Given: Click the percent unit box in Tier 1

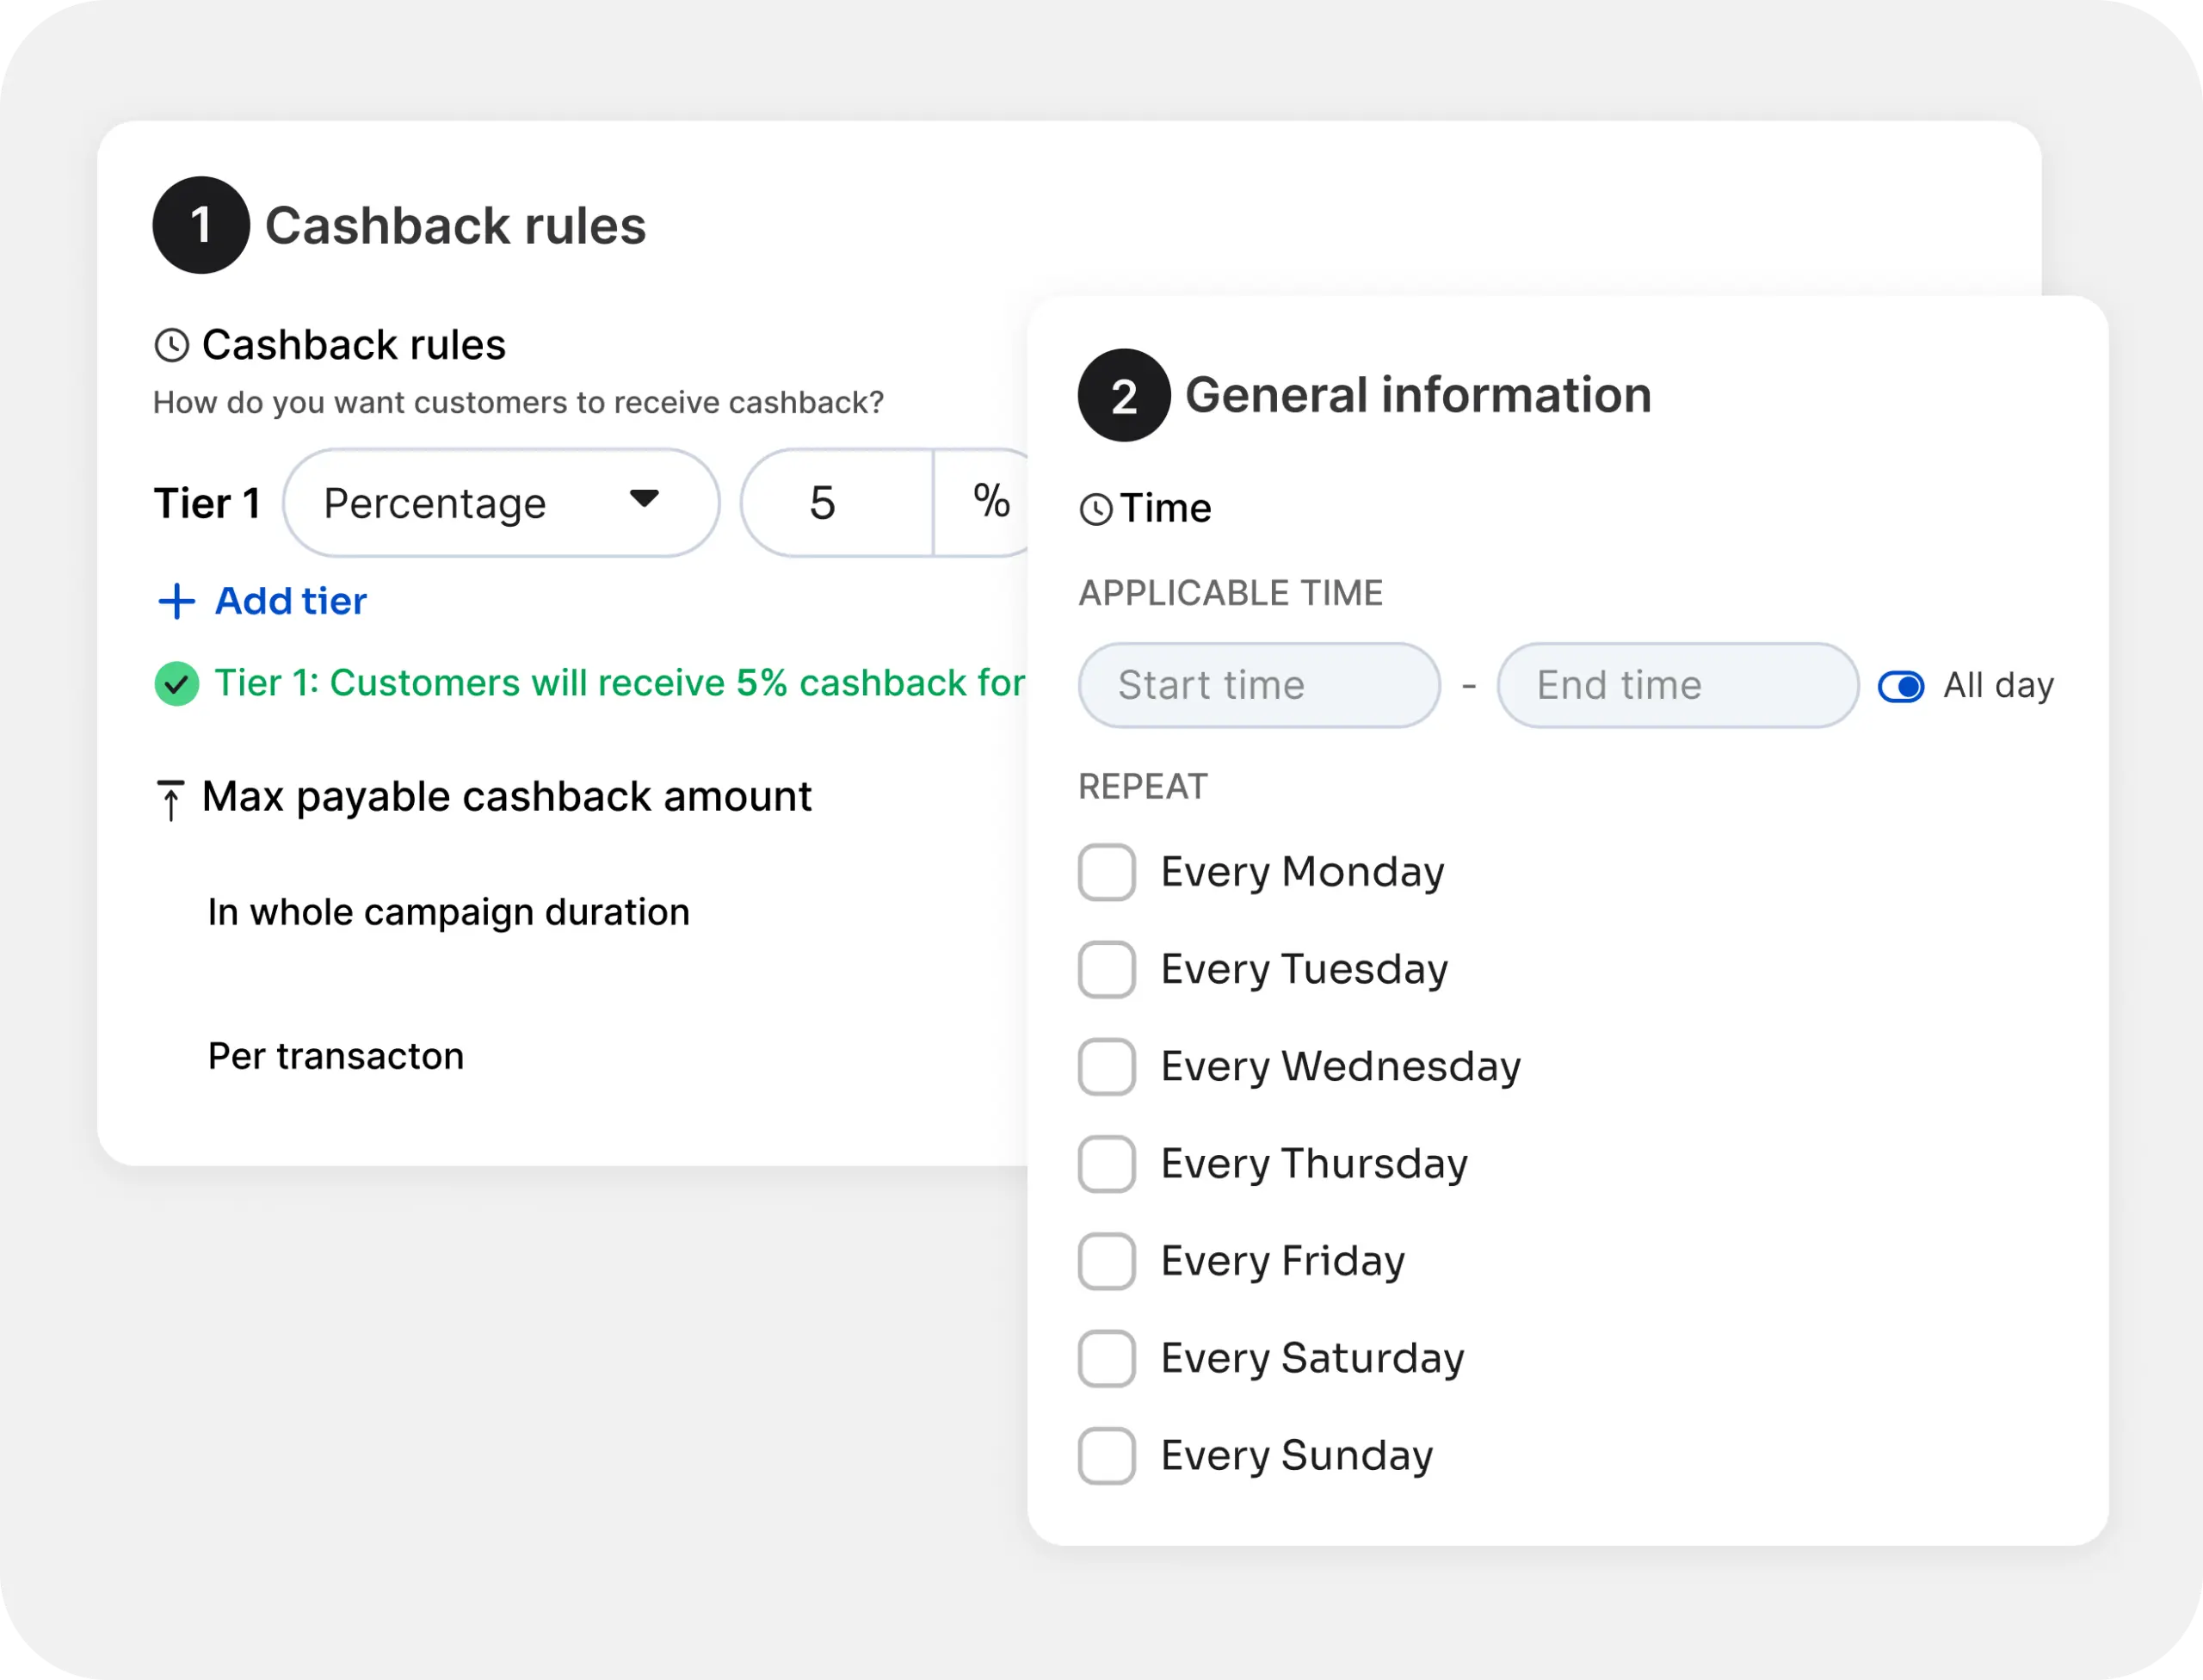Looking at the screenshot, I should [983, 503].
